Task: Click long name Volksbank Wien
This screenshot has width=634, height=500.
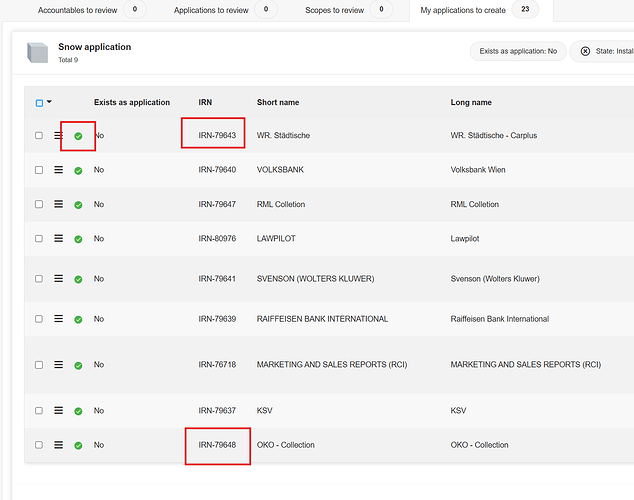Action: [x=478, y=170]
